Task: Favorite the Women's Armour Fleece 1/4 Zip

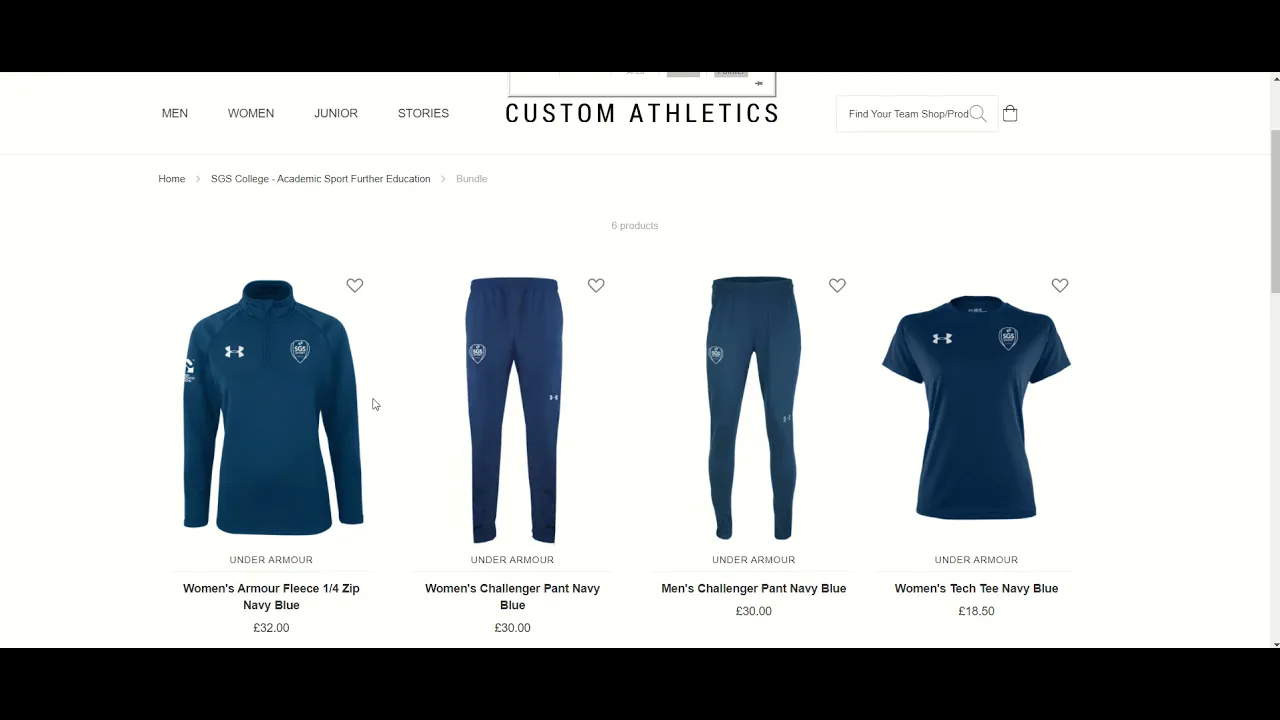Action: point(355,285)
